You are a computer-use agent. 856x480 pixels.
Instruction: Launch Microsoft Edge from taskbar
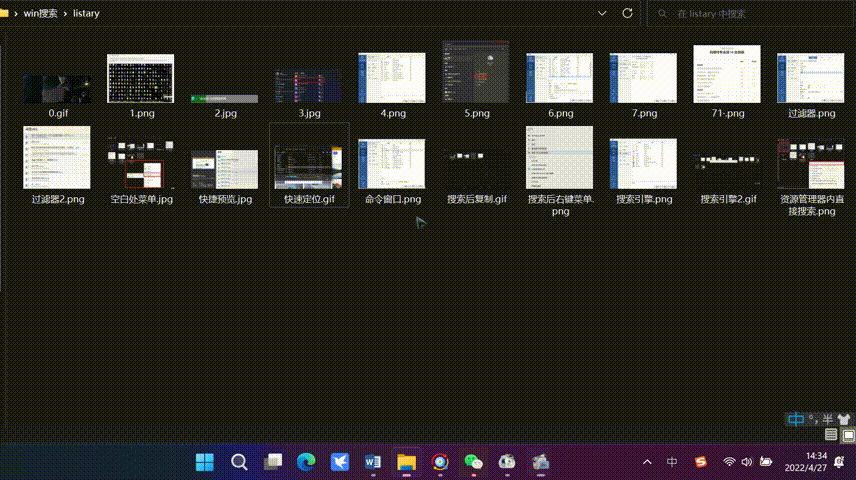pos(305,462)
